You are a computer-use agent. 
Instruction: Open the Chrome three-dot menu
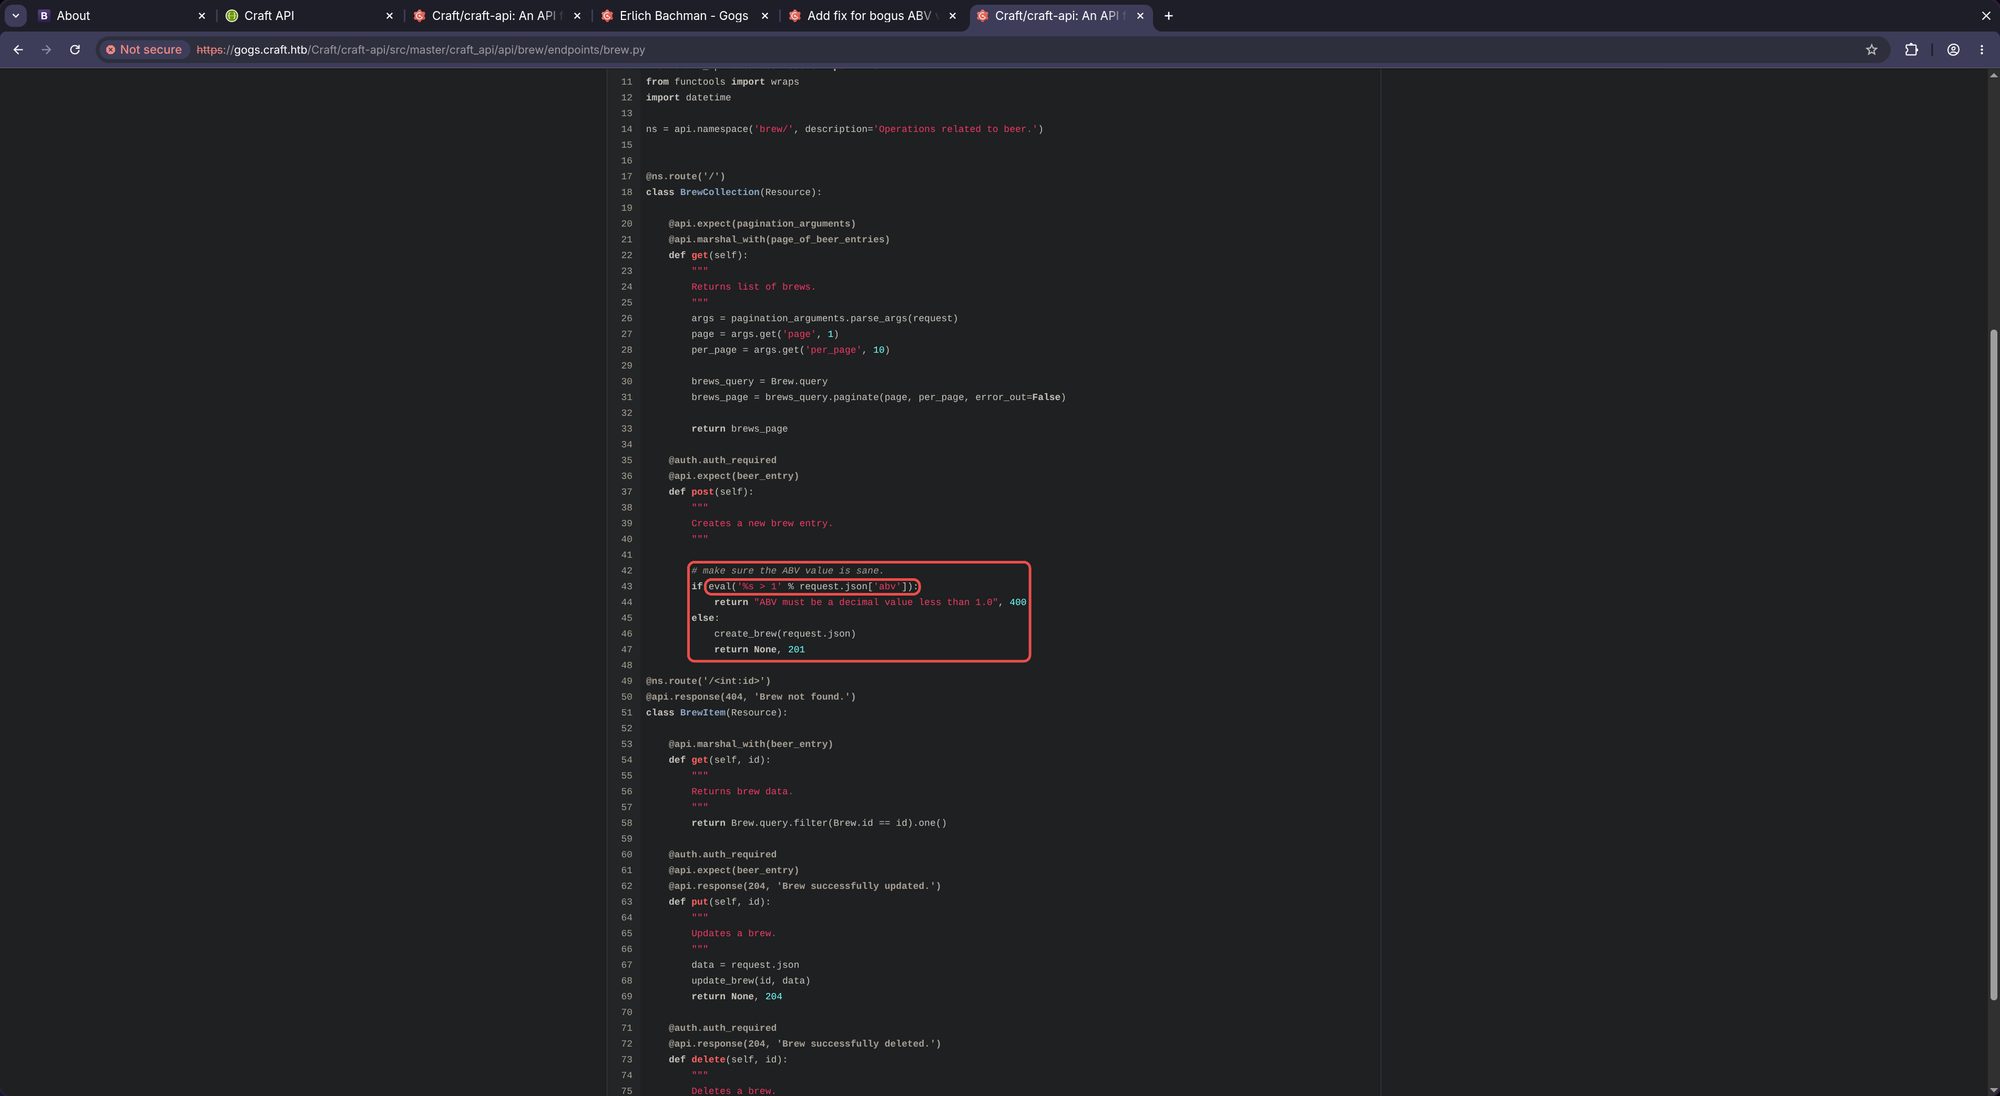(x=1982, y=49)
